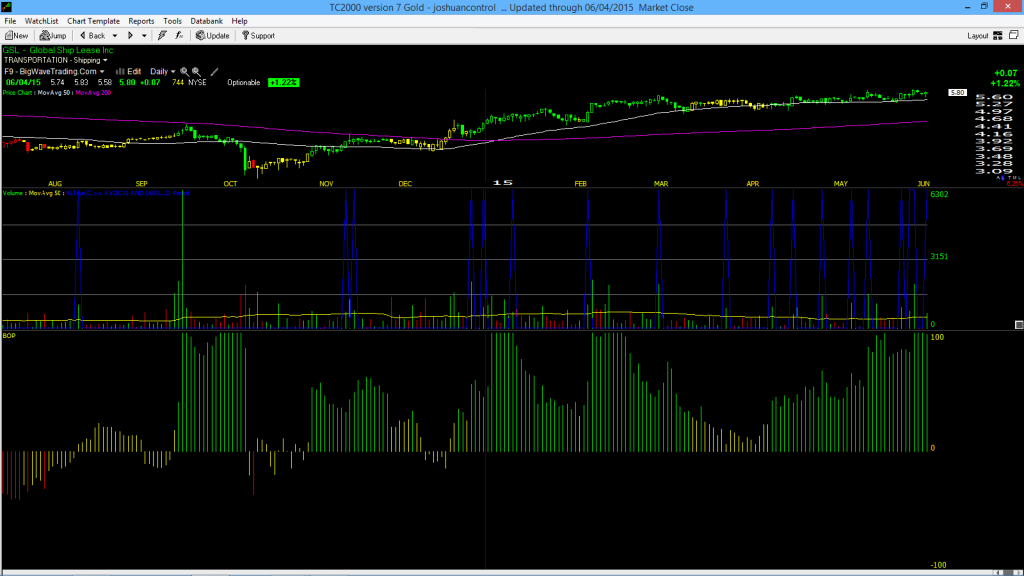Select the drawing line tool icon
Screen dimensions: 1024x576
tap(214, 72)
